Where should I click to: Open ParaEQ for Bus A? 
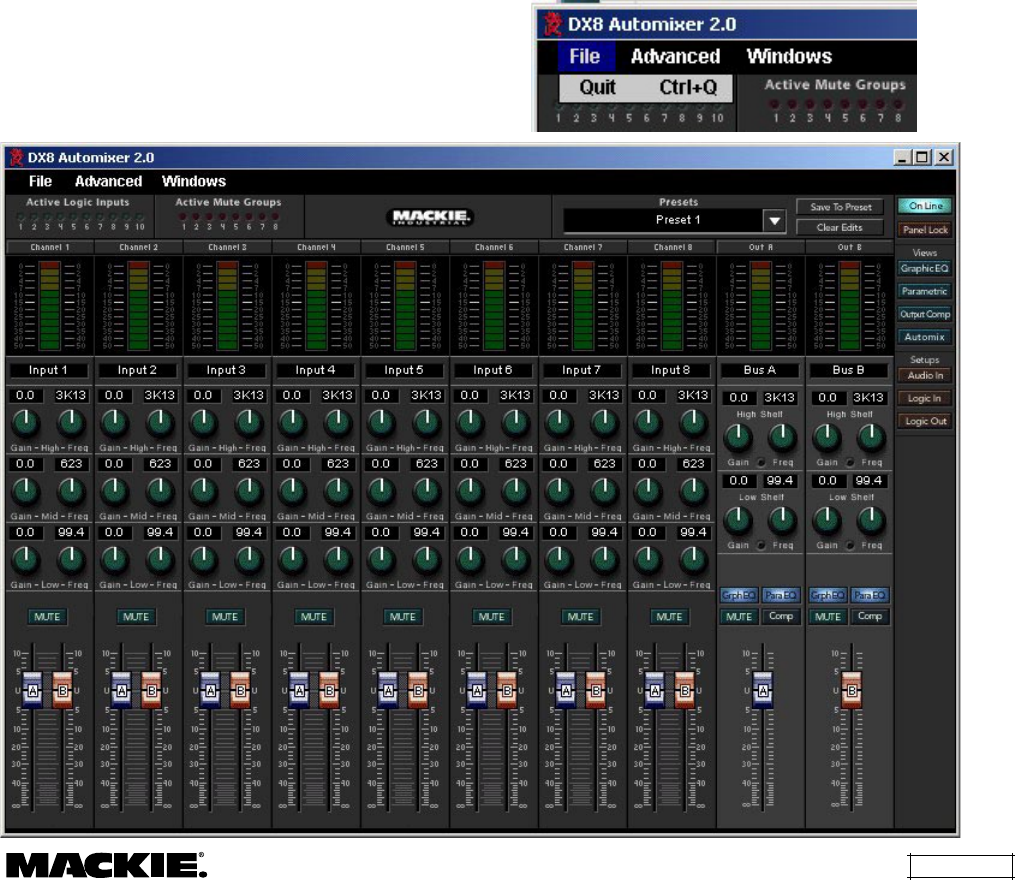pos(780,595)
